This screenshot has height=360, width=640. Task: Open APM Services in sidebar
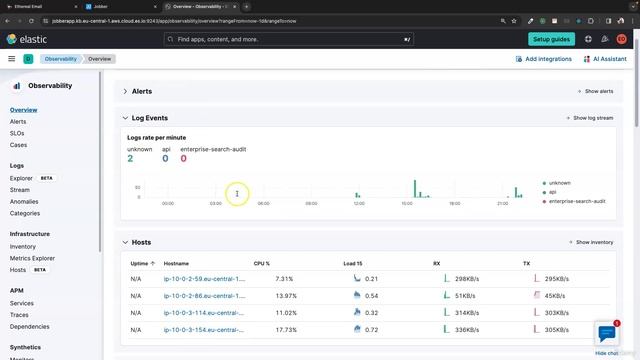(x=22, y=303)
